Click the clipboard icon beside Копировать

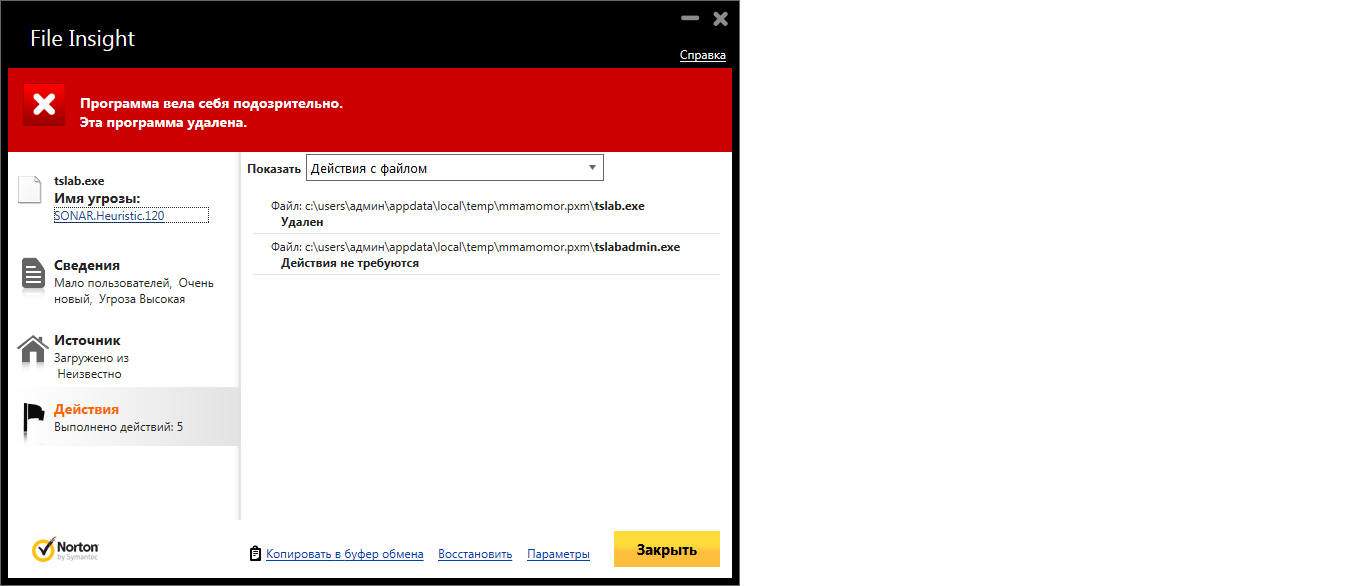click(x=255, y=553)
